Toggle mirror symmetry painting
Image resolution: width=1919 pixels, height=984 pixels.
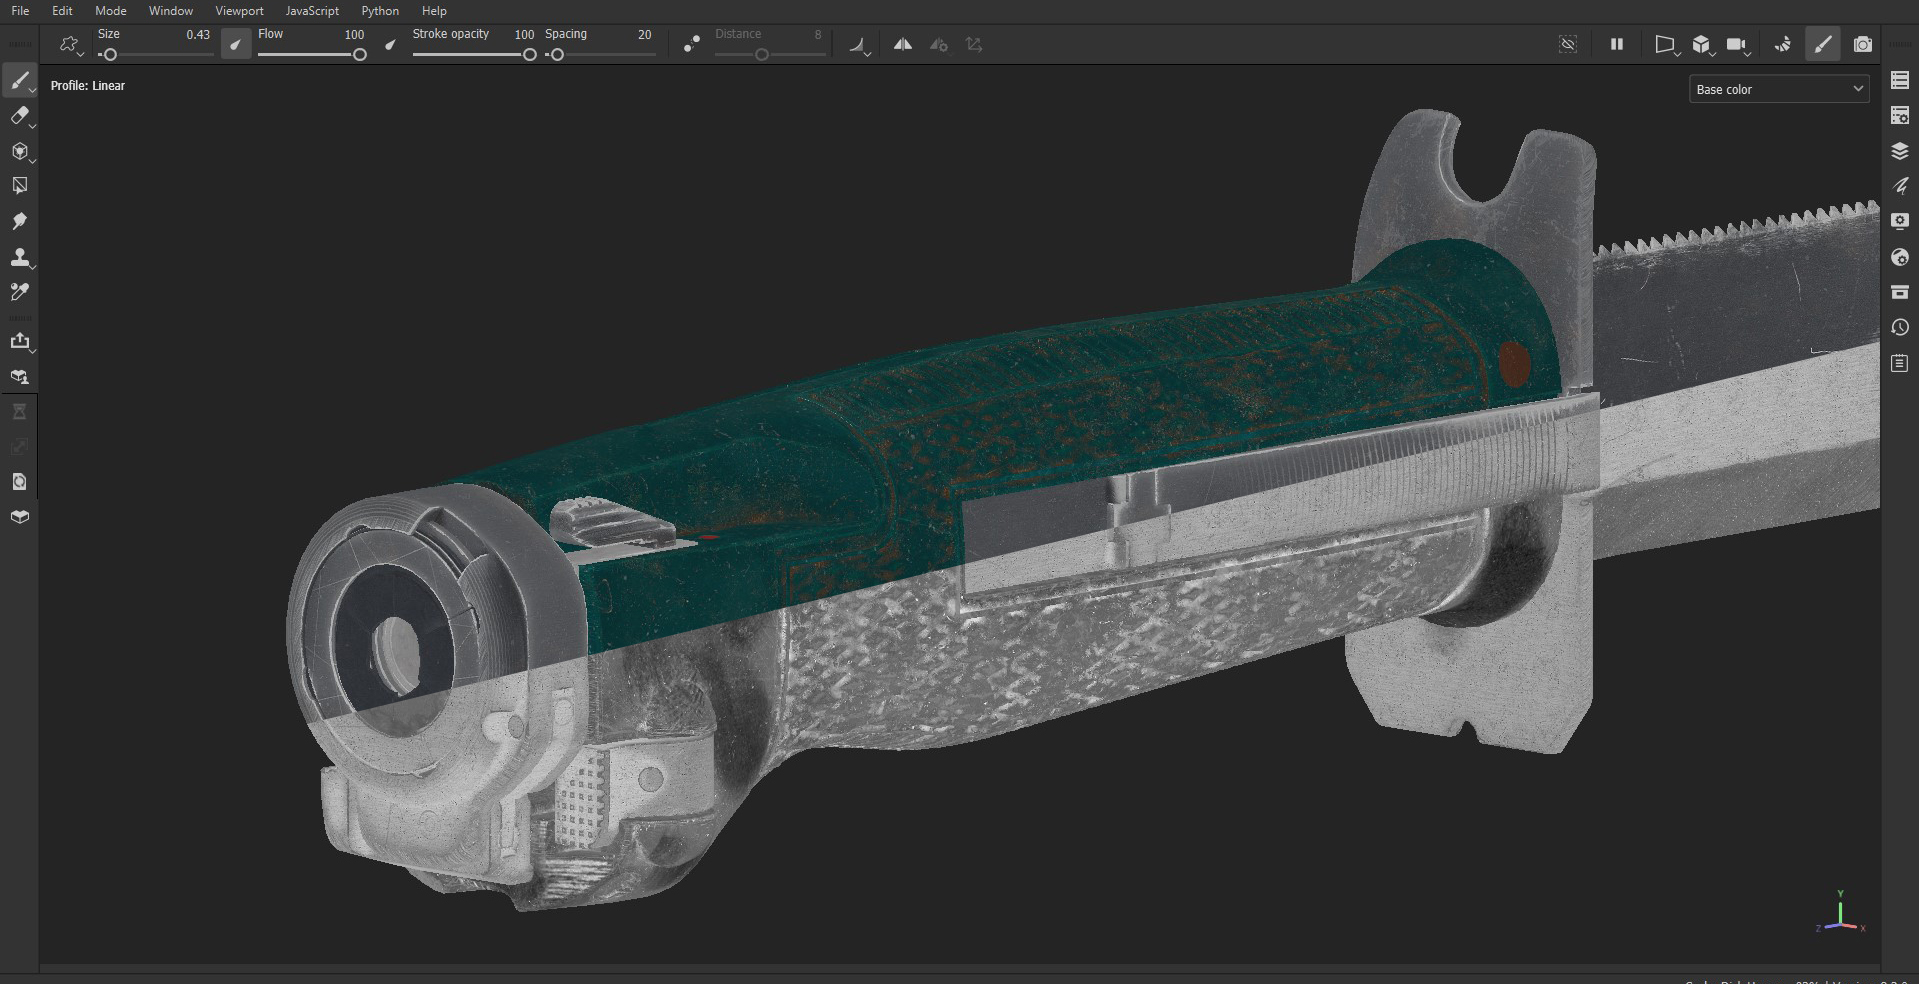pos(901,44)
